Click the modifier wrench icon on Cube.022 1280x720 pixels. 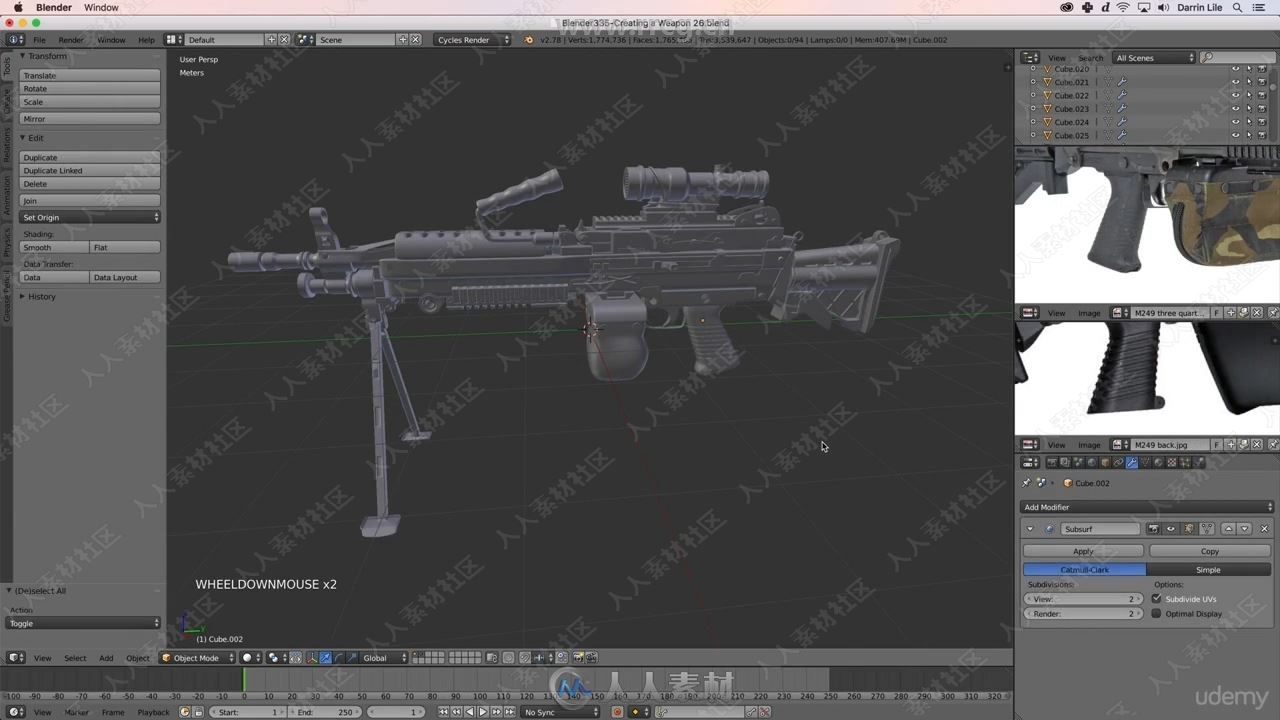[1122, 95]
